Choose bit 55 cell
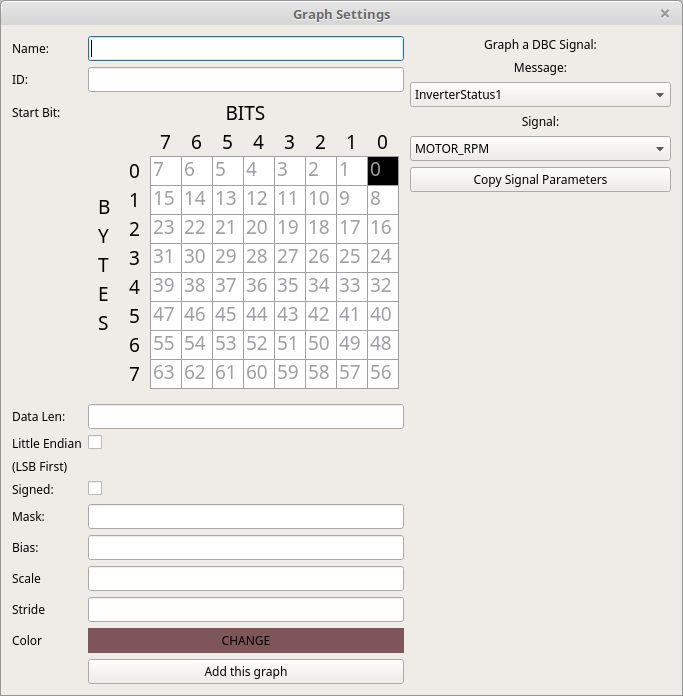683x696 pixels. (x=166, y=345)
